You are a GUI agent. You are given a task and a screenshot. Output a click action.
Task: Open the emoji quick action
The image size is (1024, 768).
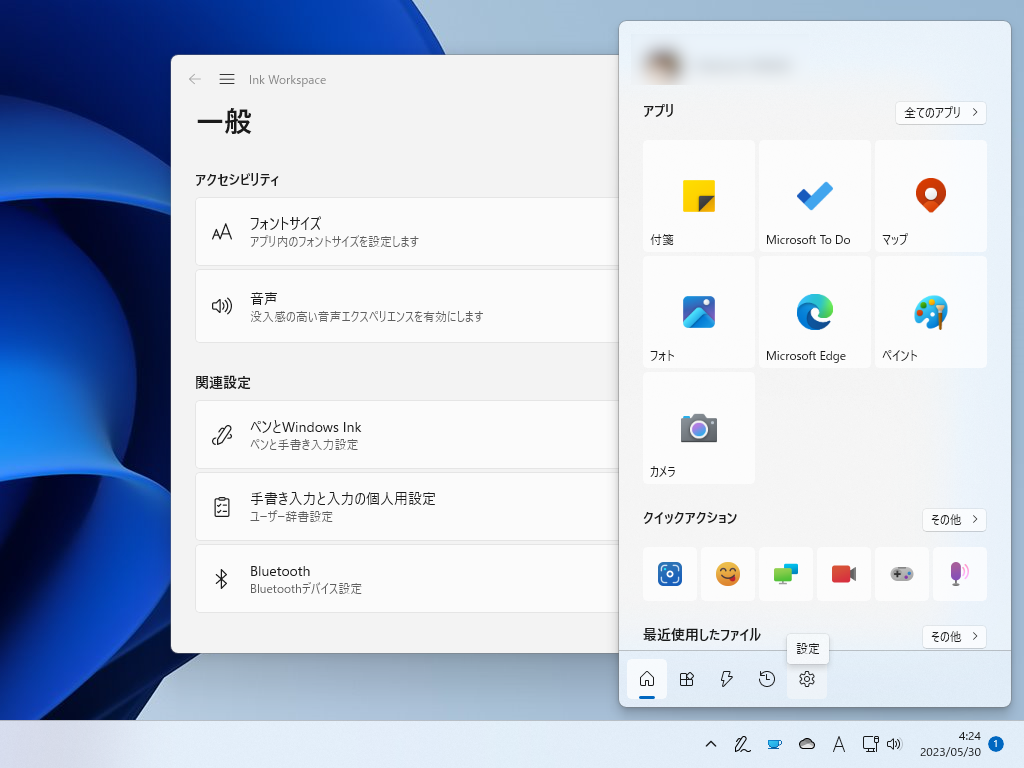pos(727,574)
